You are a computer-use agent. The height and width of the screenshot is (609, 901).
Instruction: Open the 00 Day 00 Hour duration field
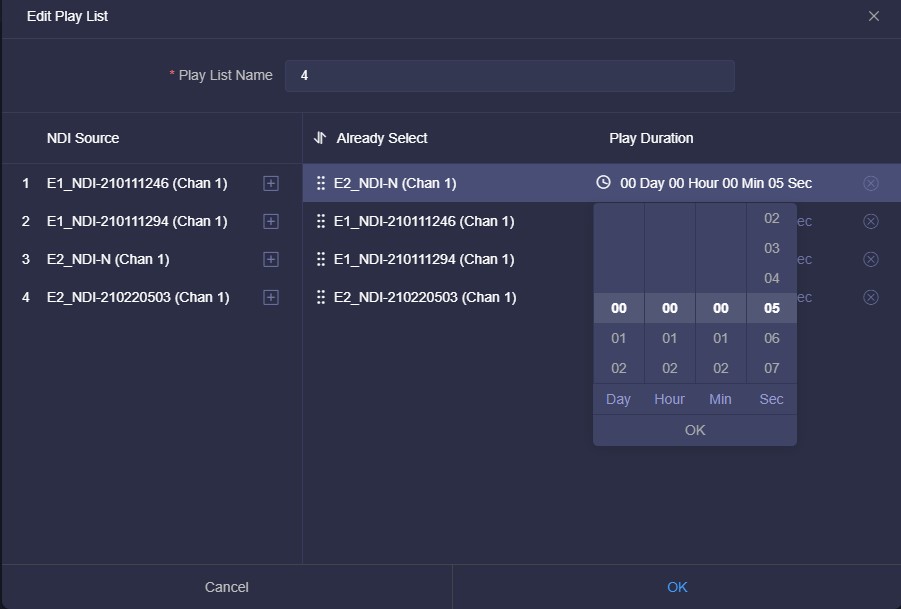click(x=716, y=183)
